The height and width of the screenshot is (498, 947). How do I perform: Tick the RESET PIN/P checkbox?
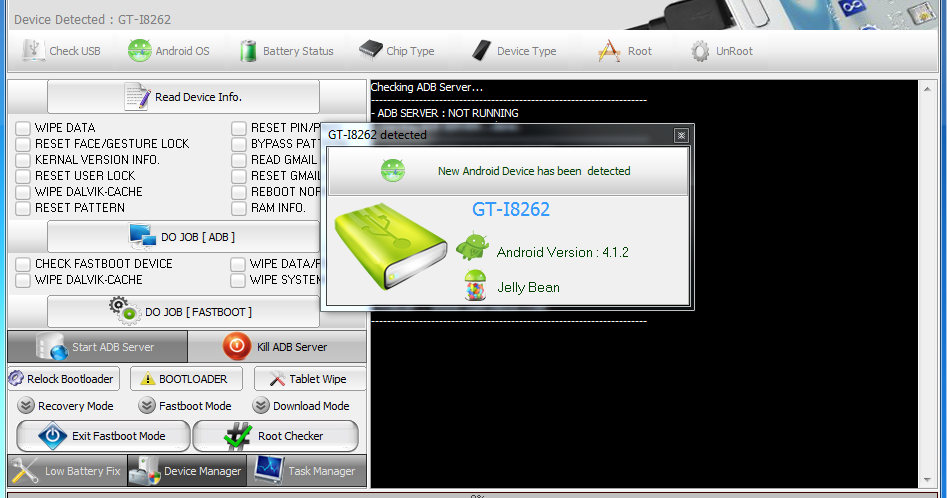pos(239,128)
